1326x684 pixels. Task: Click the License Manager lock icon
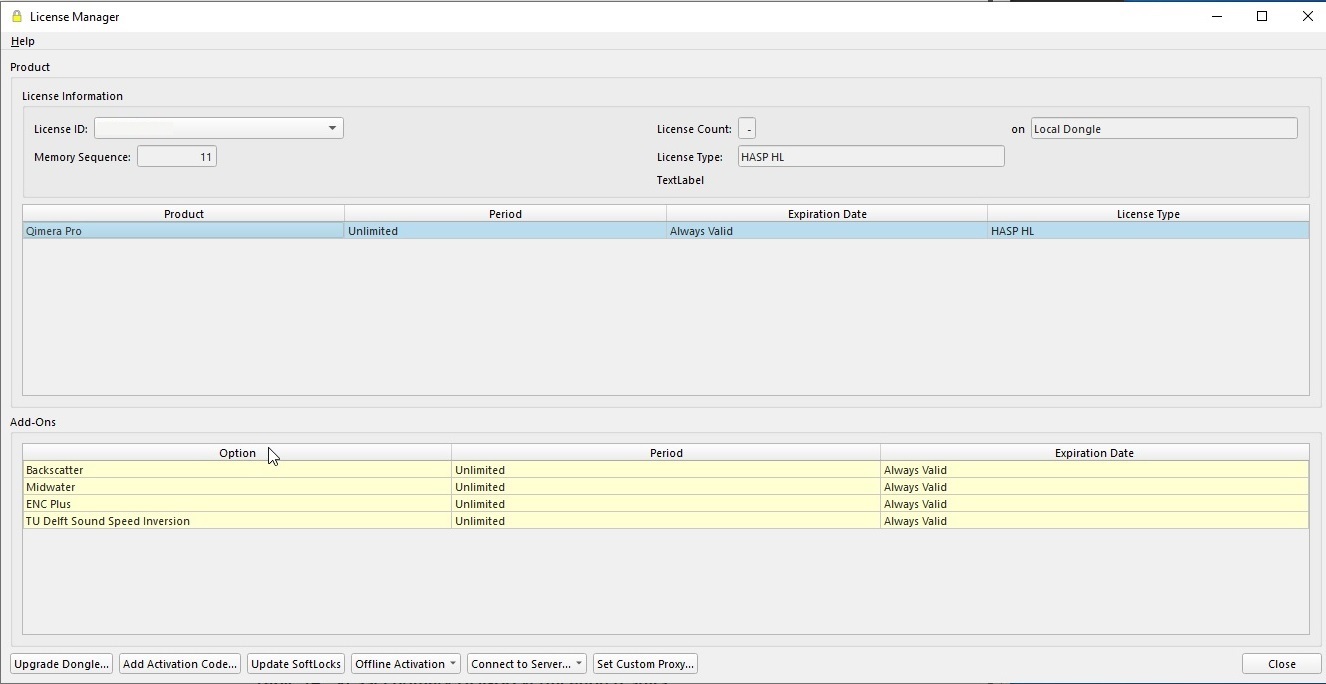(16, 16)
